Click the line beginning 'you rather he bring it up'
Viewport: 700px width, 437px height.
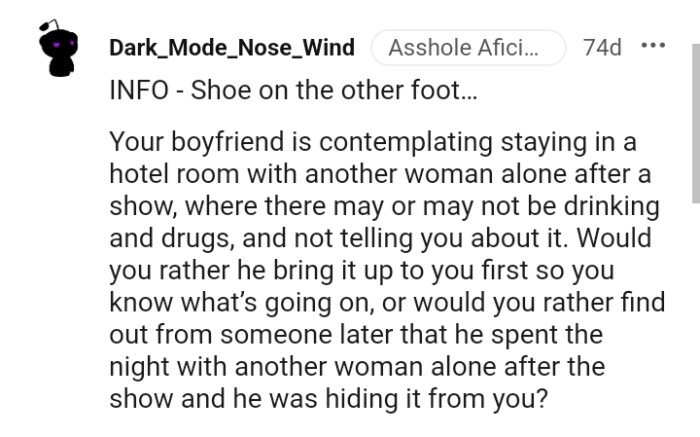(x=362, y=271)
